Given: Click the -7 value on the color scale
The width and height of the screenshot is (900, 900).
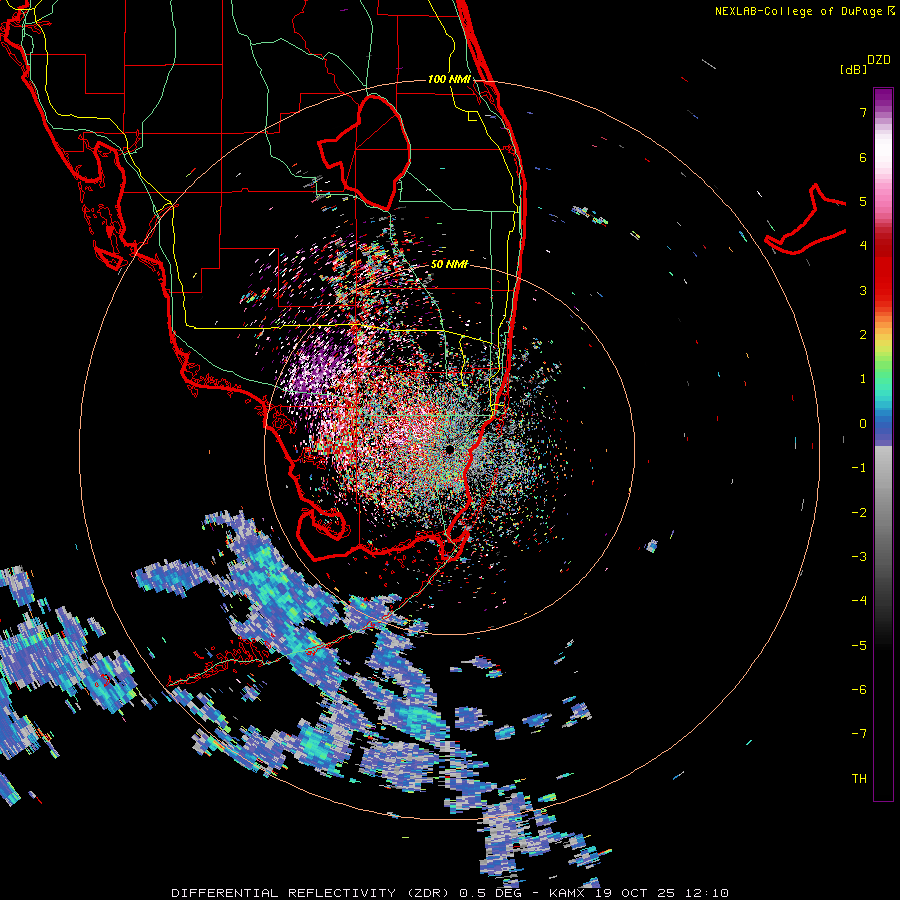Looking at the screenshot, I should pos(859,734).
